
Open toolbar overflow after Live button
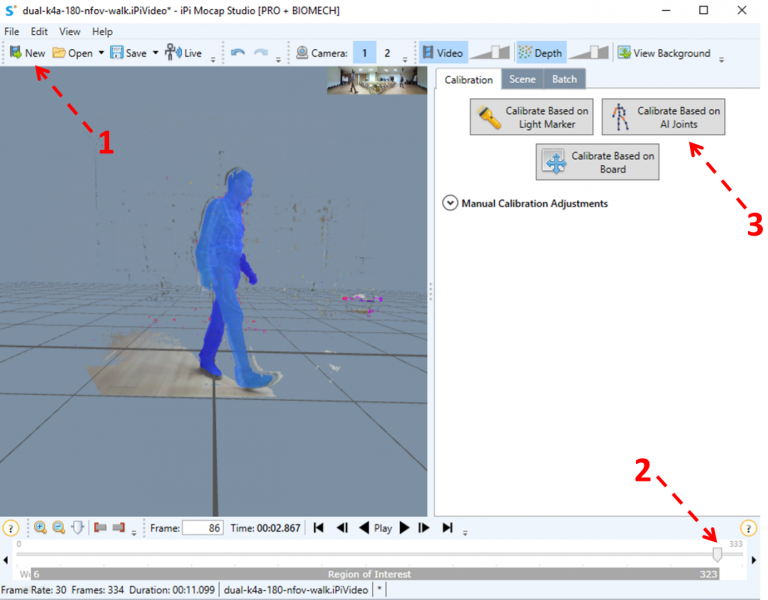click(x=213, y=59)
